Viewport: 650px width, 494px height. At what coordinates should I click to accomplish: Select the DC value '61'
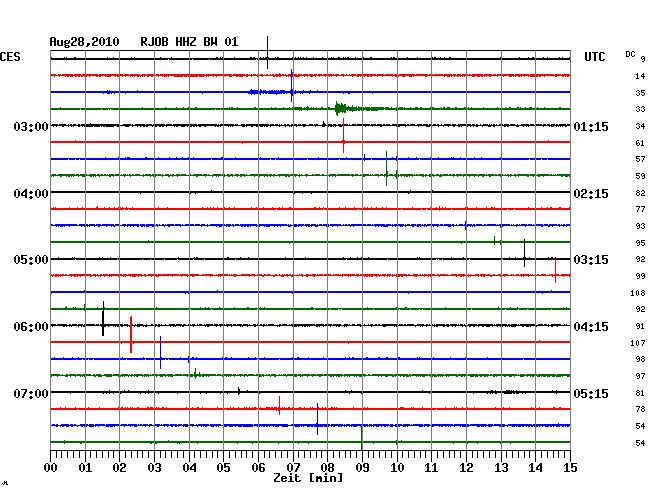[640, 143]
